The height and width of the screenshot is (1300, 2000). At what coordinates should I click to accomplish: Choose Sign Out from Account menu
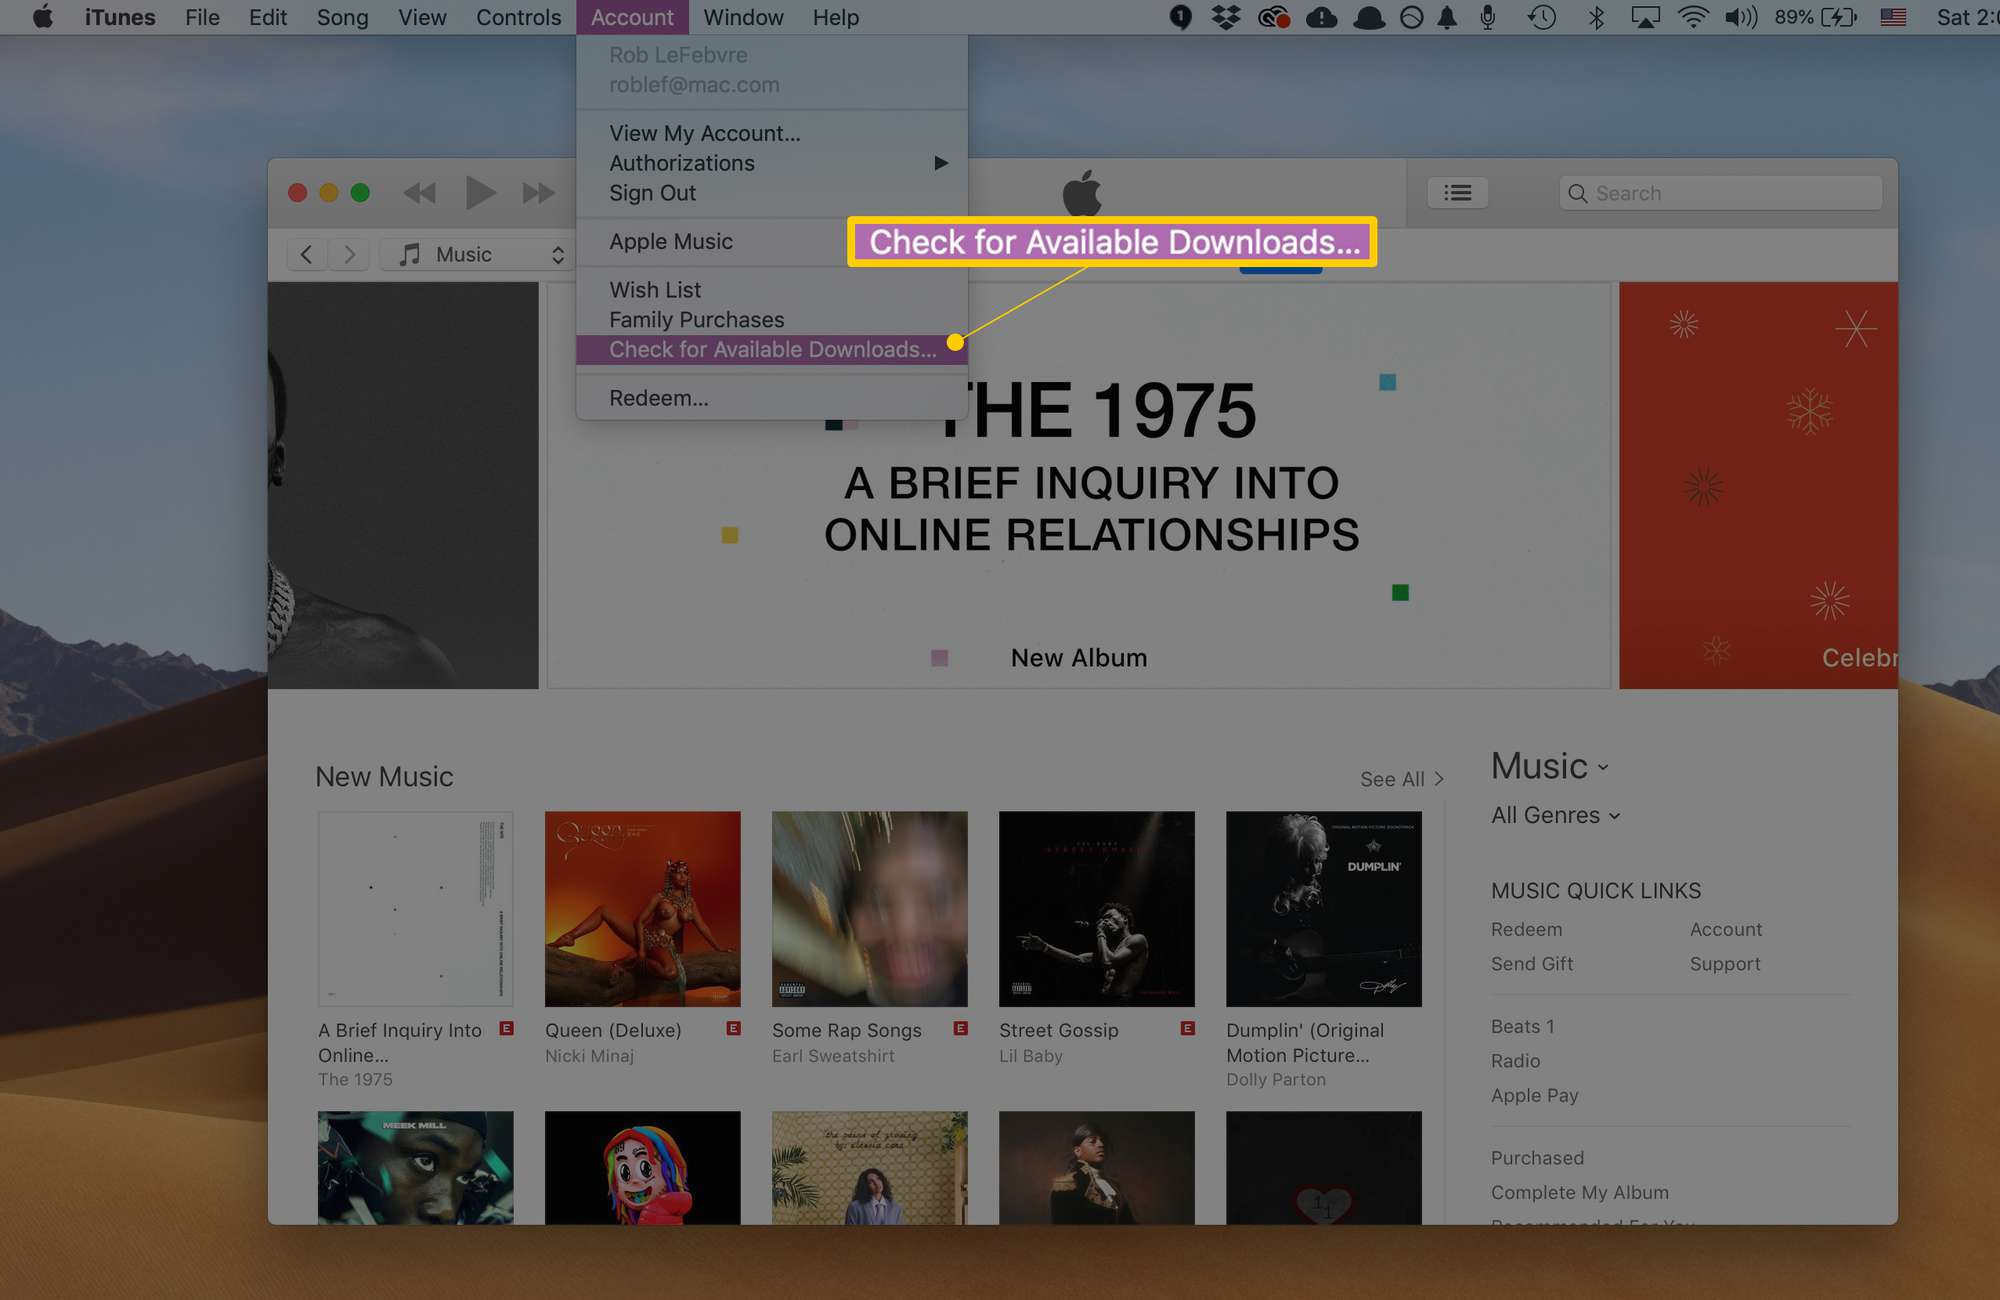pyautogui.click(x=772, y=193)
